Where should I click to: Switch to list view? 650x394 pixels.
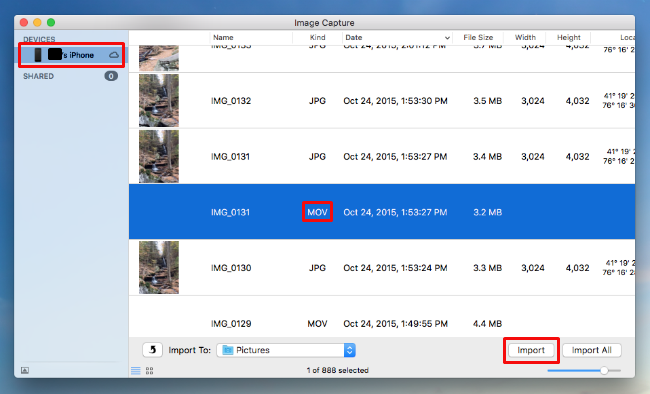[x=136, y=371]
